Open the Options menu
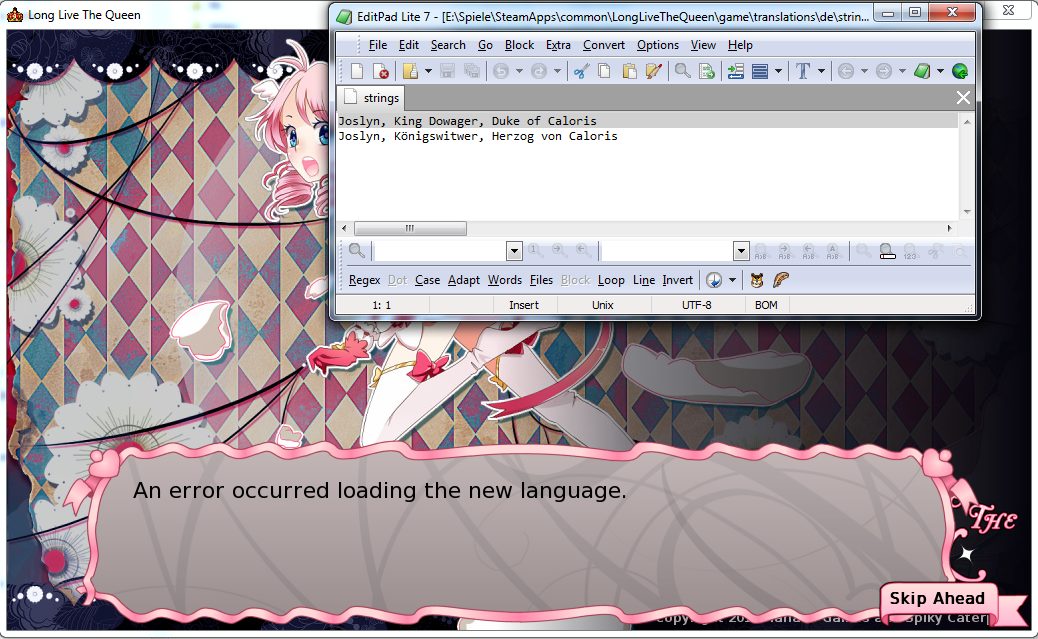The height and width of the screenshot is (639, 1038). point(657,45)
